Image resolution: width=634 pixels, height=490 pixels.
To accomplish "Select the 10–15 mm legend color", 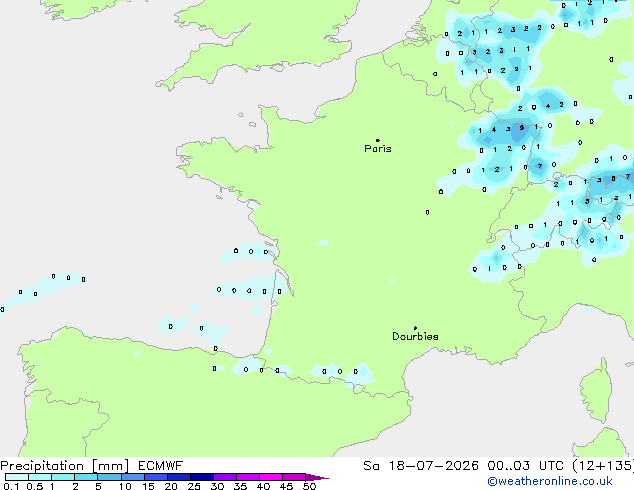I will pos(133,477).
